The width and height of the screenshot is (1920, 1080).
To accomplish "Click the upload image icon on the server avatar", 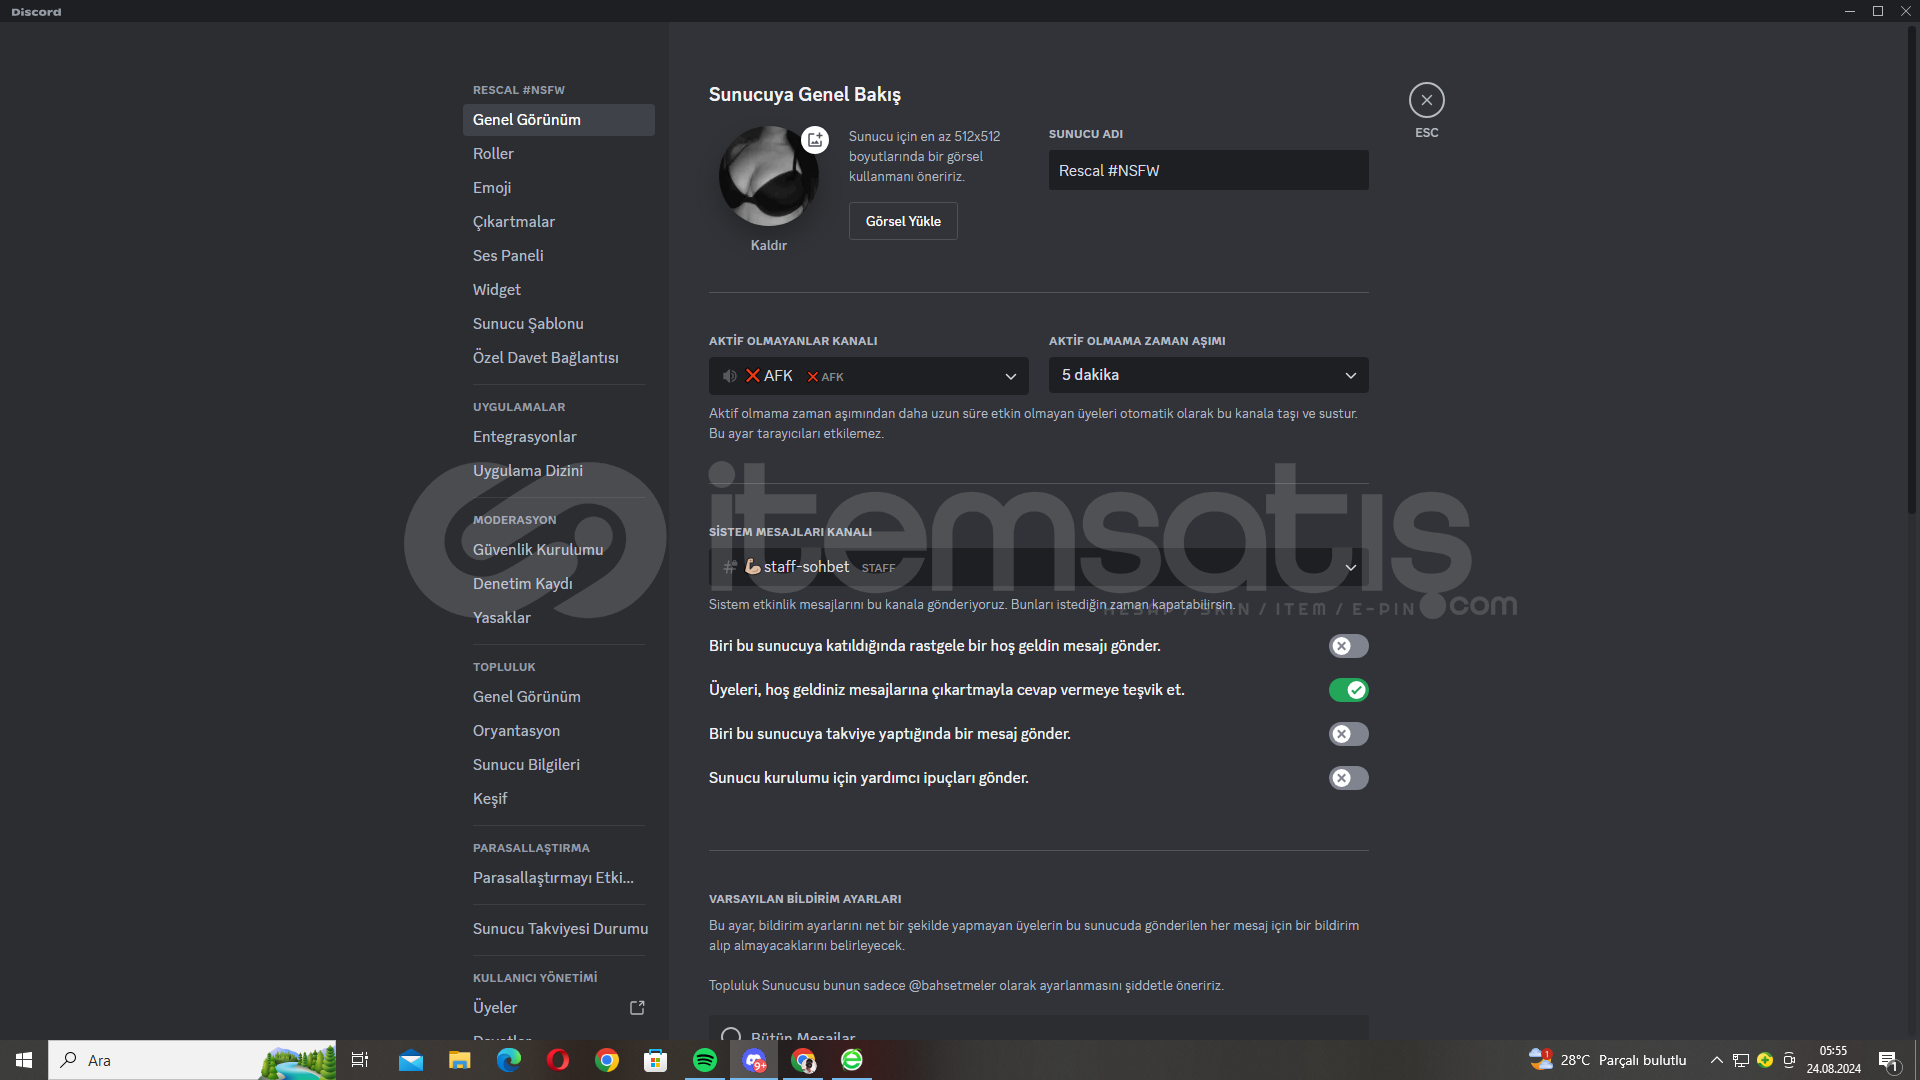I will click(815, 140).
